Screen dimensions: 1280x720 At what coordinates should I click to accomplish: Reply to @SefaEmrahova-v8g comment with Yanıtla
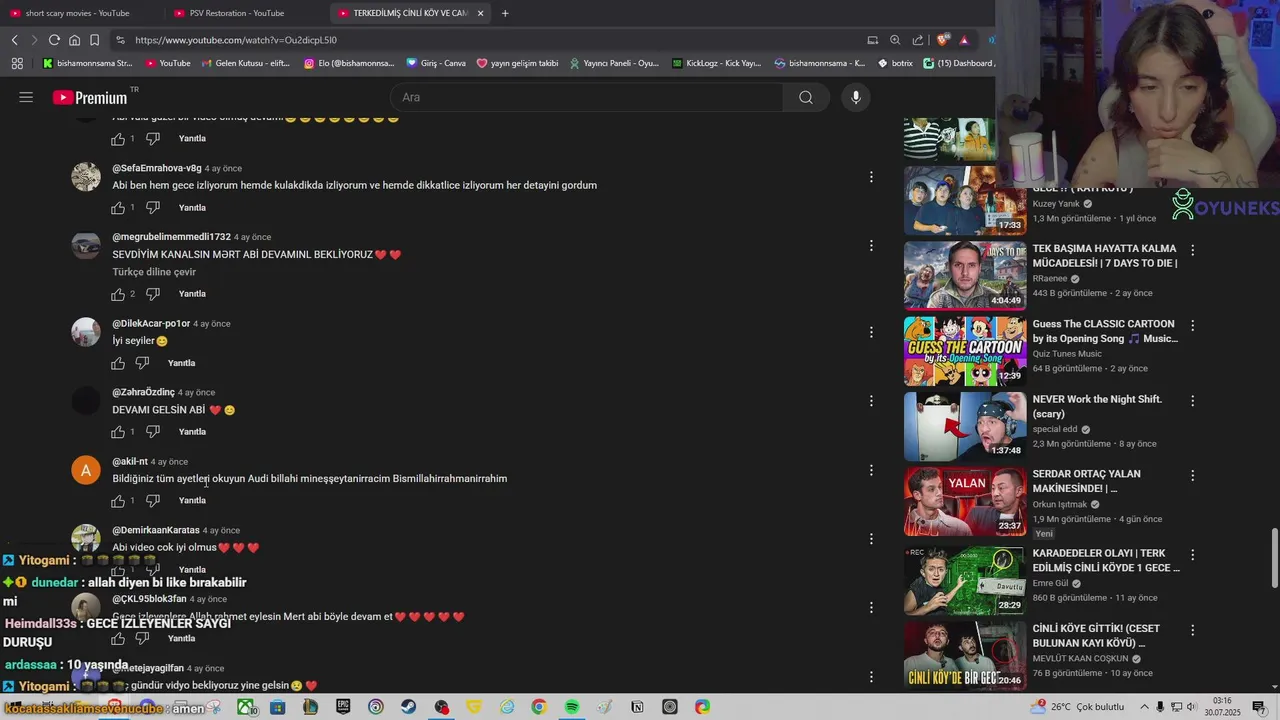pyautogui.click(x=192, y=208)
